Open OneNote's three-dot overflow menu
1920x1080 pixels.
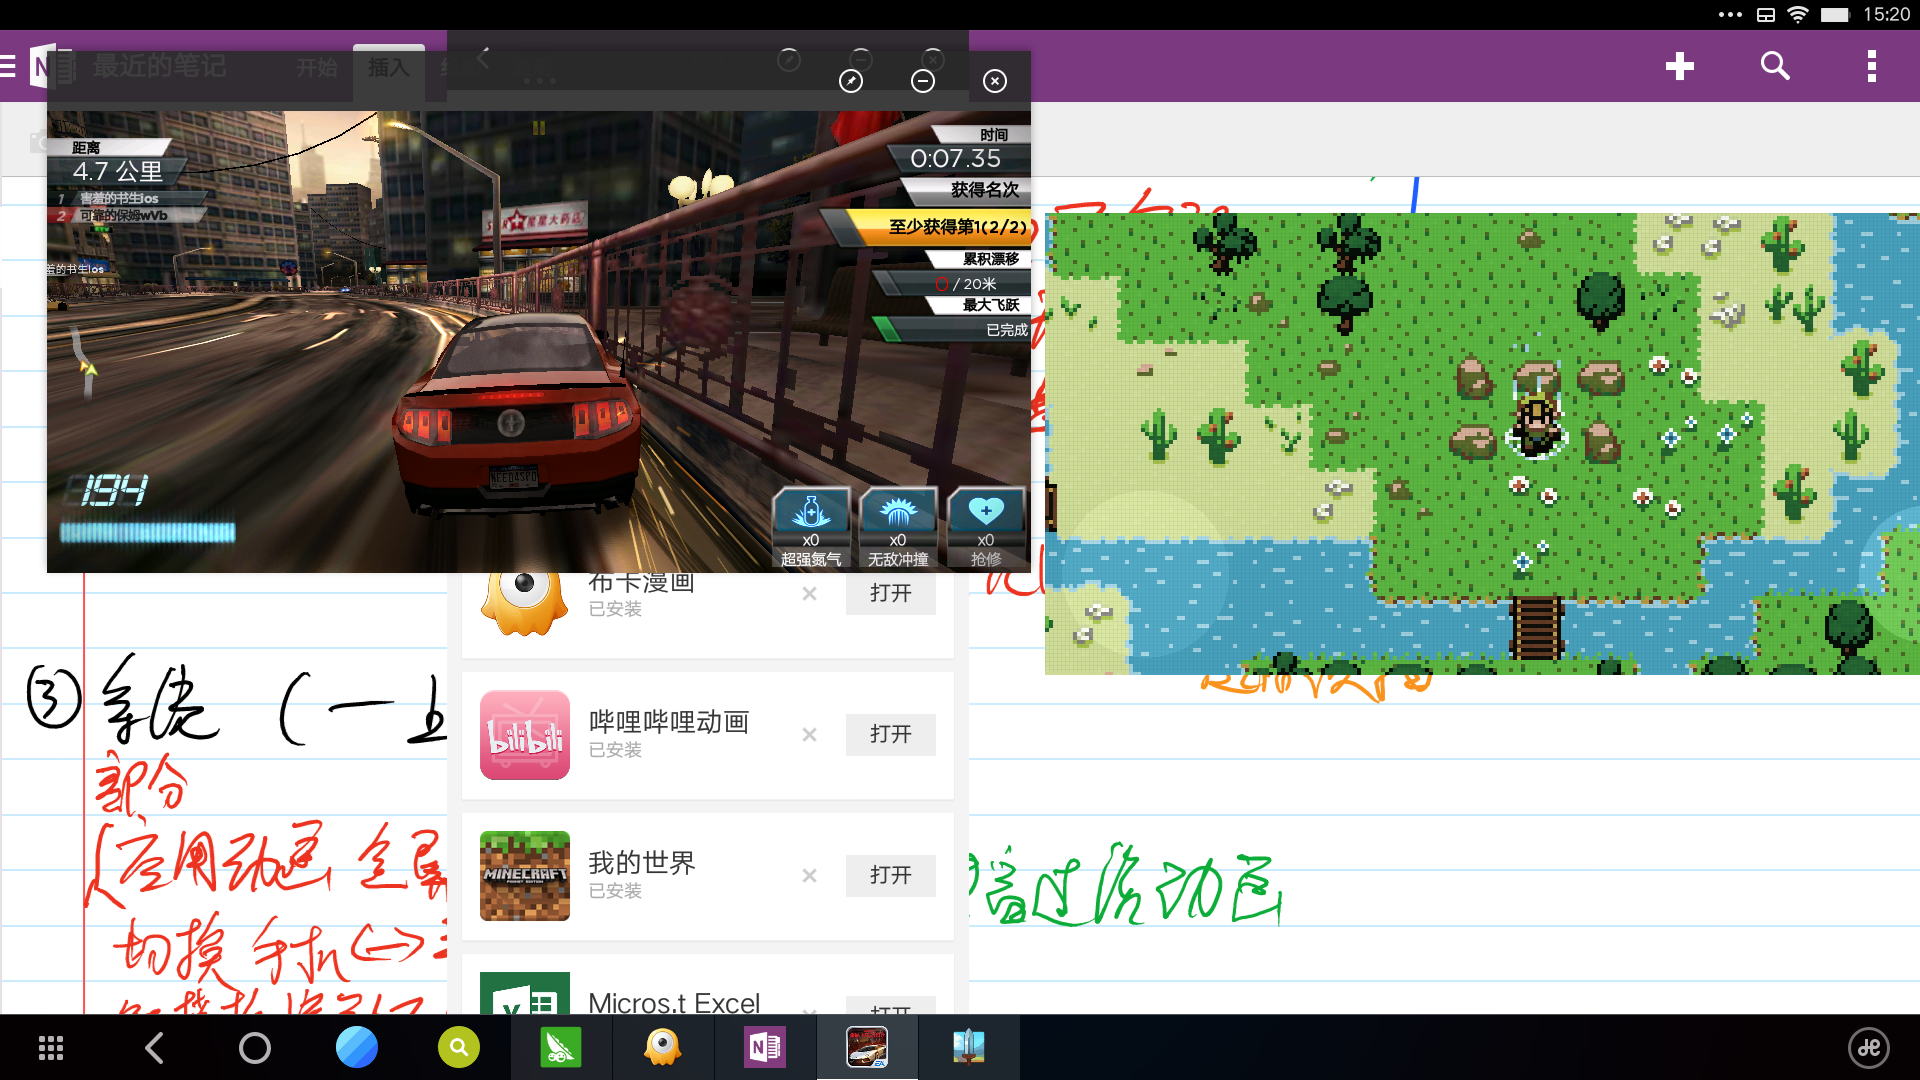pos(1871,66)
